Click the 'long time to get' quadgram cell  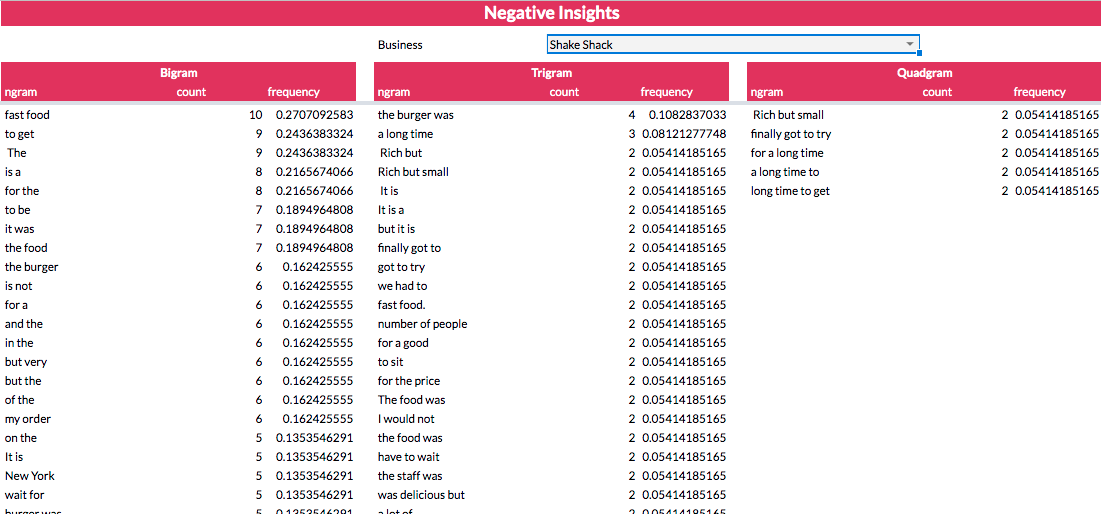click(x=790, y=191)
